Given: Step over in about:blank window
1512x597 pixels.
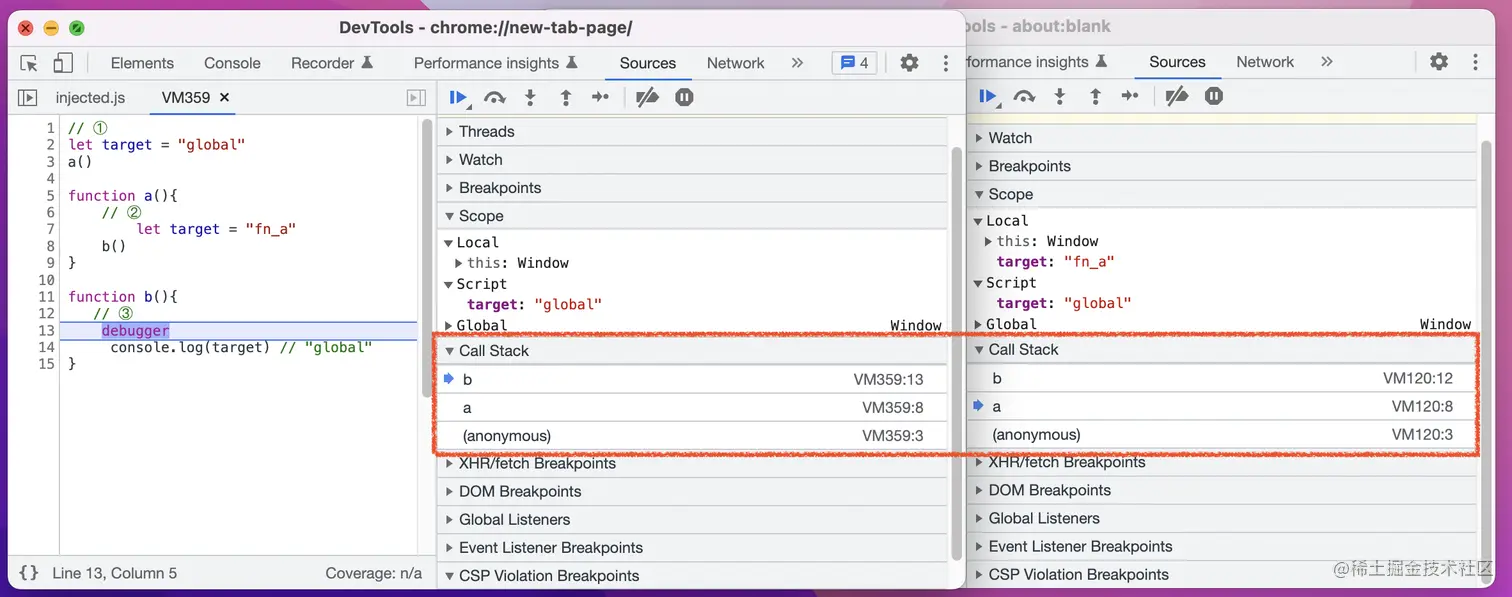Looking at the screenshot, I should (x=1024, y=96).
